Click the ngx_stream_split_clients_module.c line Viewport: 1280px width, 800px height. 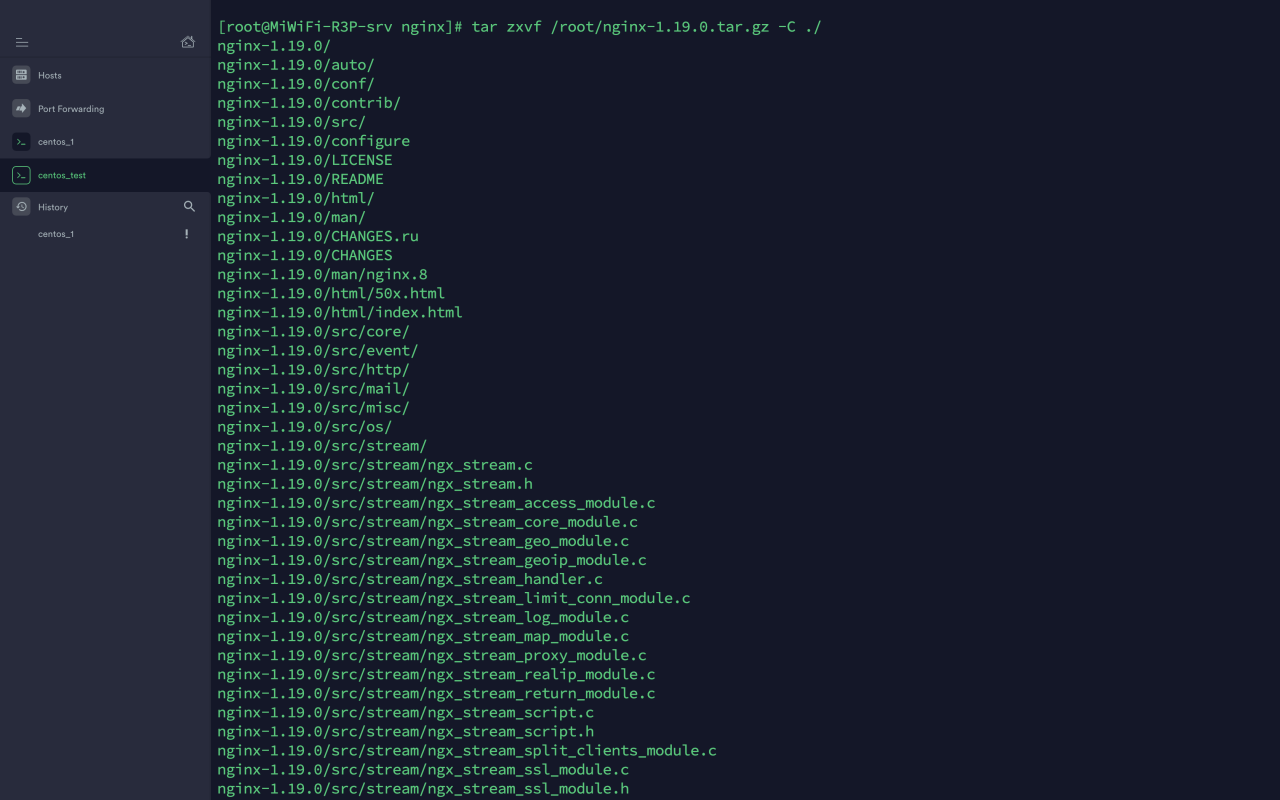(467, 750)
